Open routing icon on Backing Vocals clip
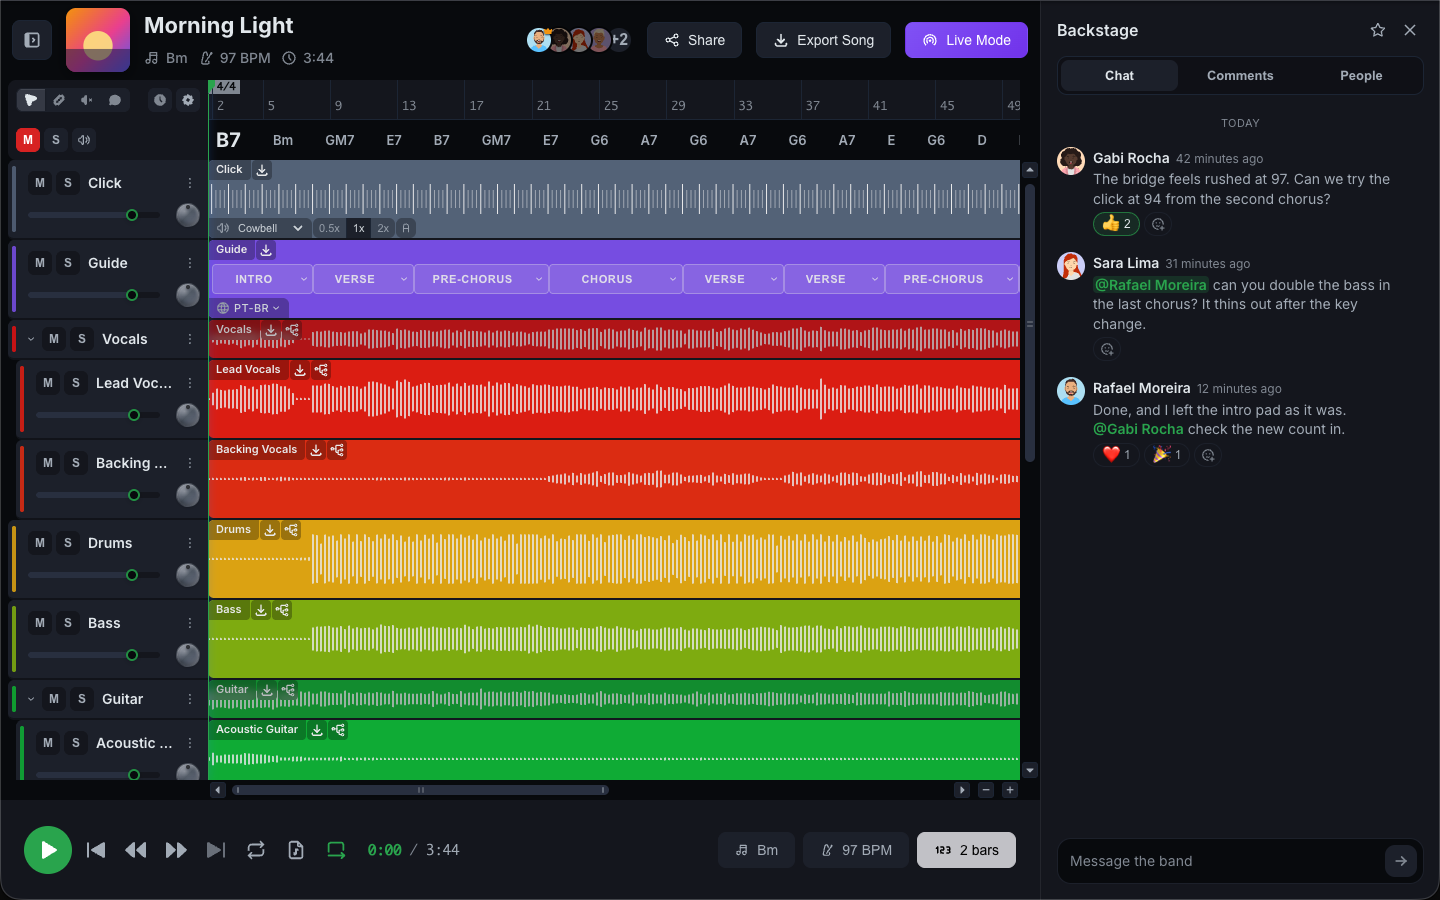Viewport: 1440px width, 900px height. coord(338,450)
